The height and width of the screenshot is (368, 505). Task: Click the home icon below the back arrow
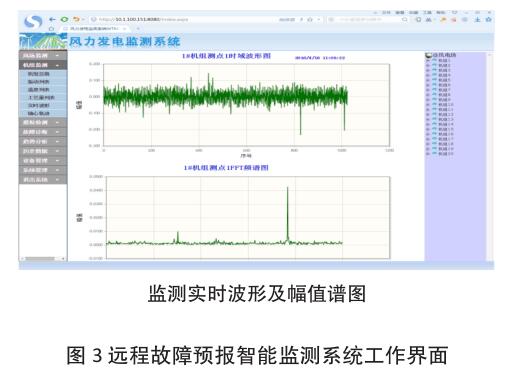coord(51,29)
